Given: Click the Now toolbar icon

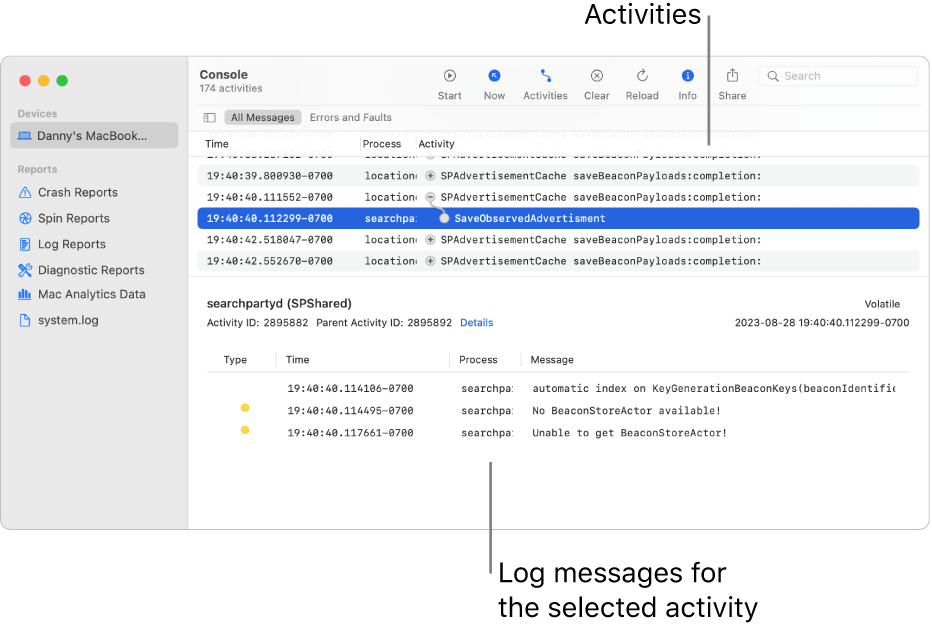Looking at the screenshot, I should tap(494, 76).
